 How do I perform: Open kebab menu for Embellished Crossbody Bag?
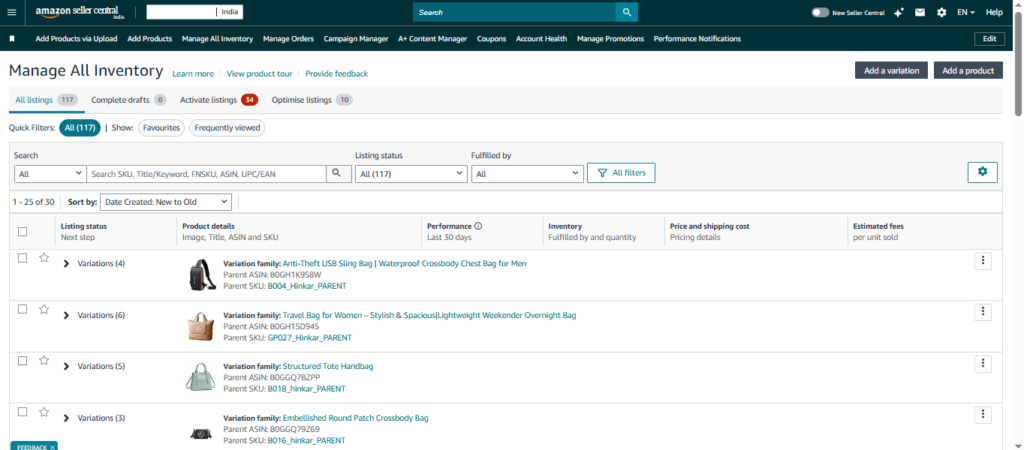983,415
